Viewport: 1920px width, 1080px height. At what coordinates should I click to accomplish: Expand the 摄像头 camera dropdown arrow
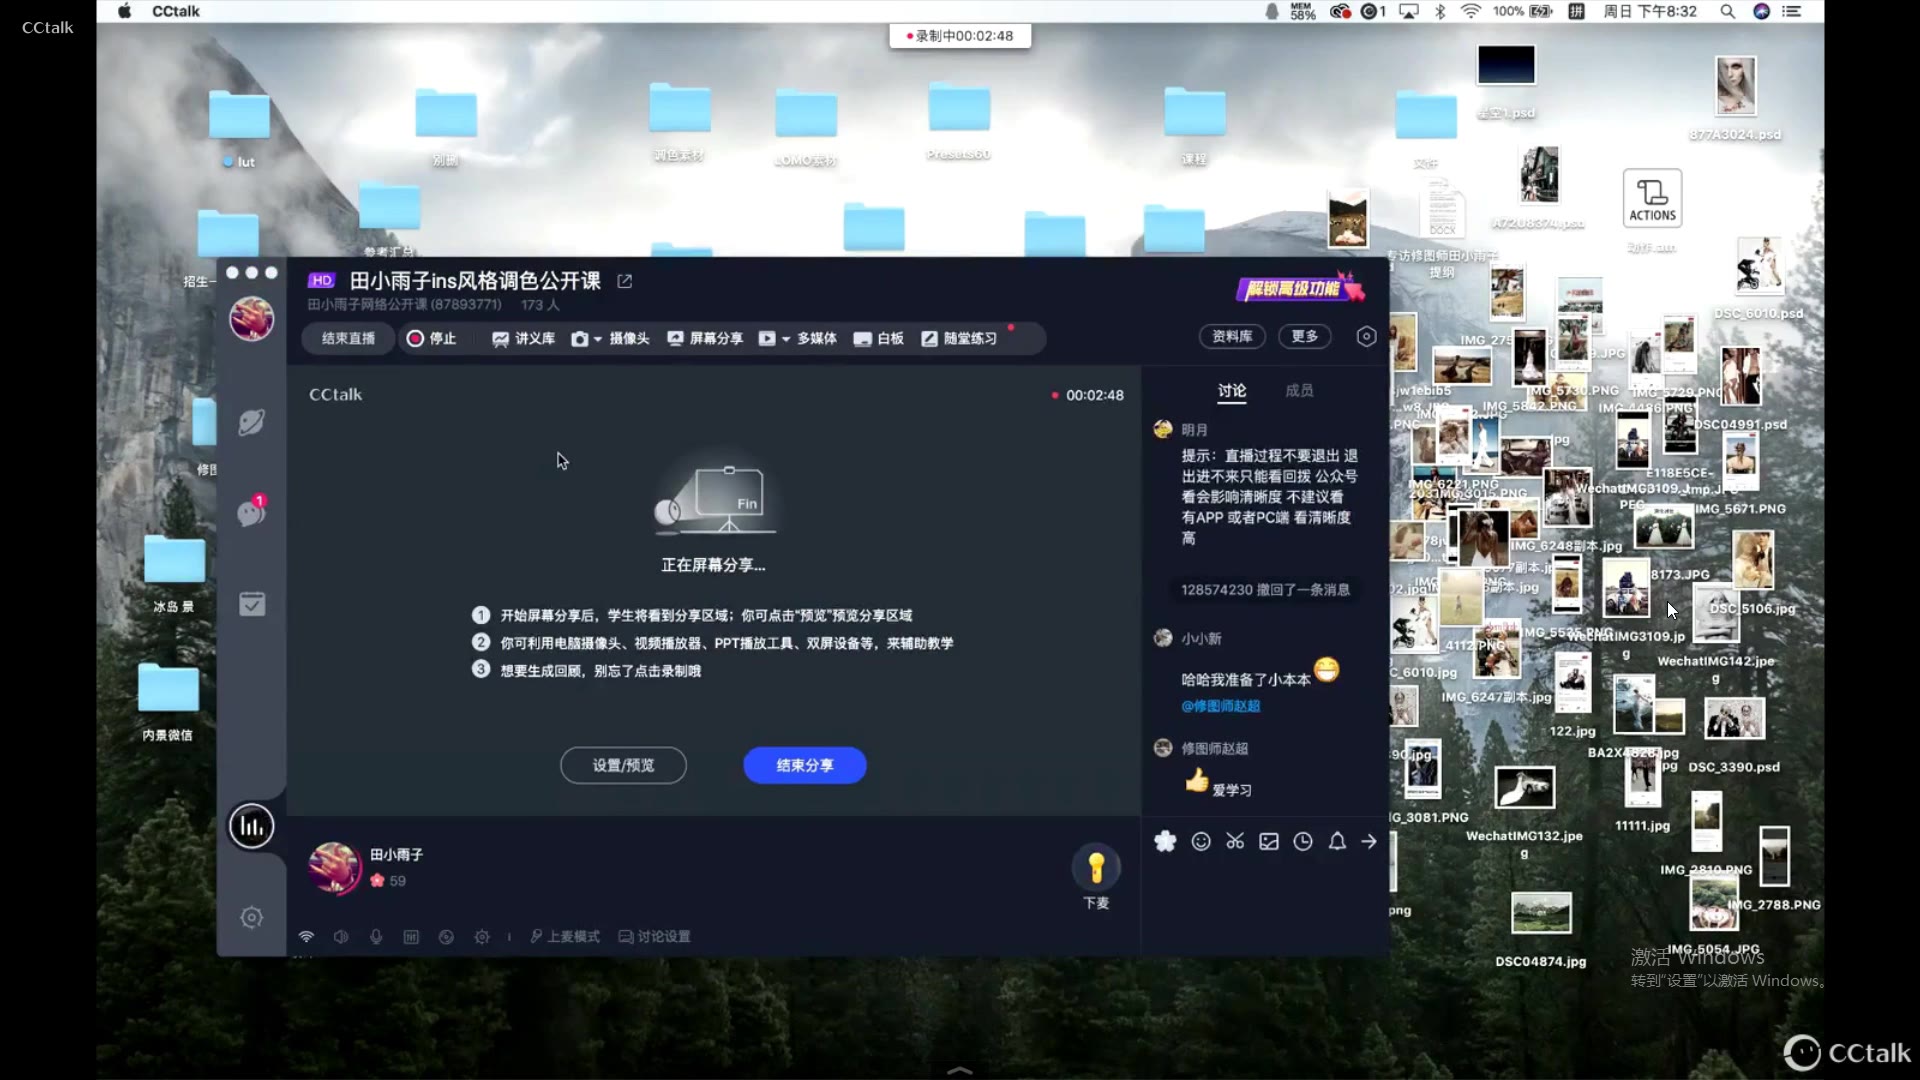click(598, 339)
